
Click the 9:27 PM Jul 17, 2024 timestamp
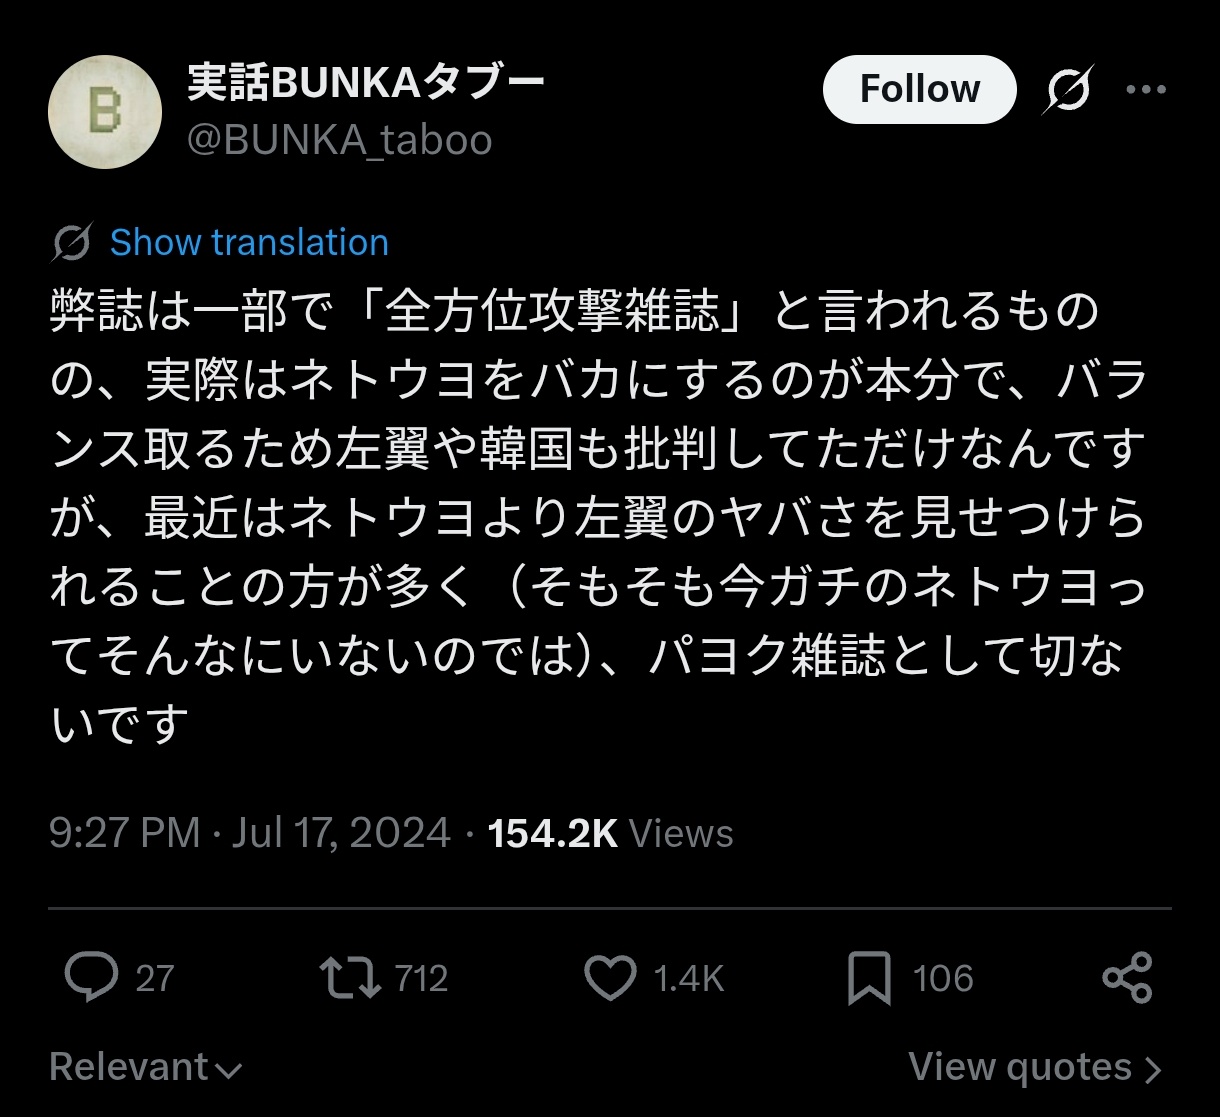250,833
